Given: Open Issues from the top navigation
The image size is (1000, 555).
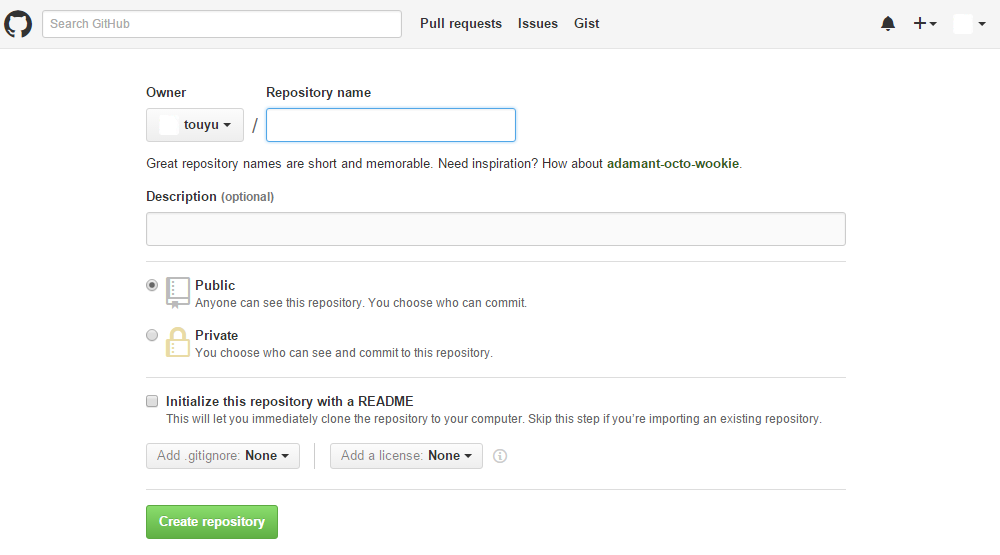Looking at the screenshot, I should pyautogui.click(x=538, y=24).
